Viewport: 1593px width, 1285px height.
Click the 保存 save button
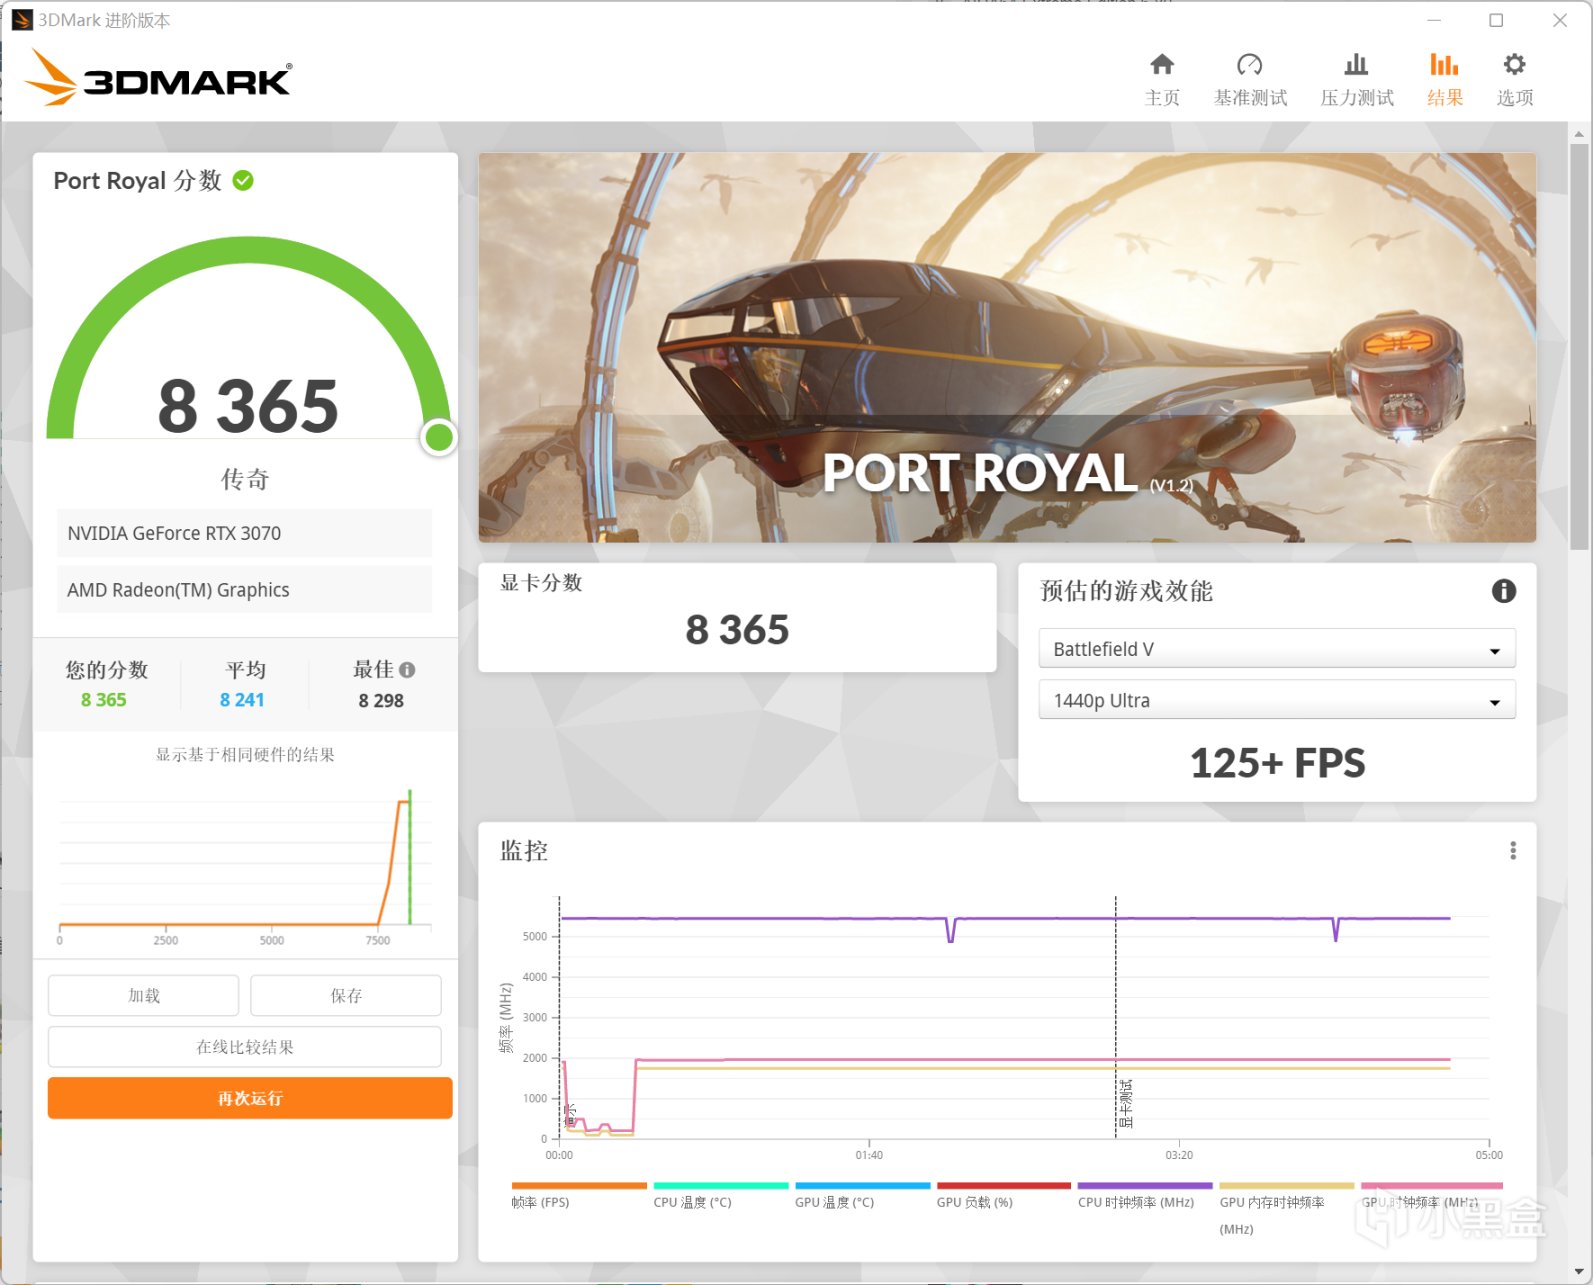346,995
